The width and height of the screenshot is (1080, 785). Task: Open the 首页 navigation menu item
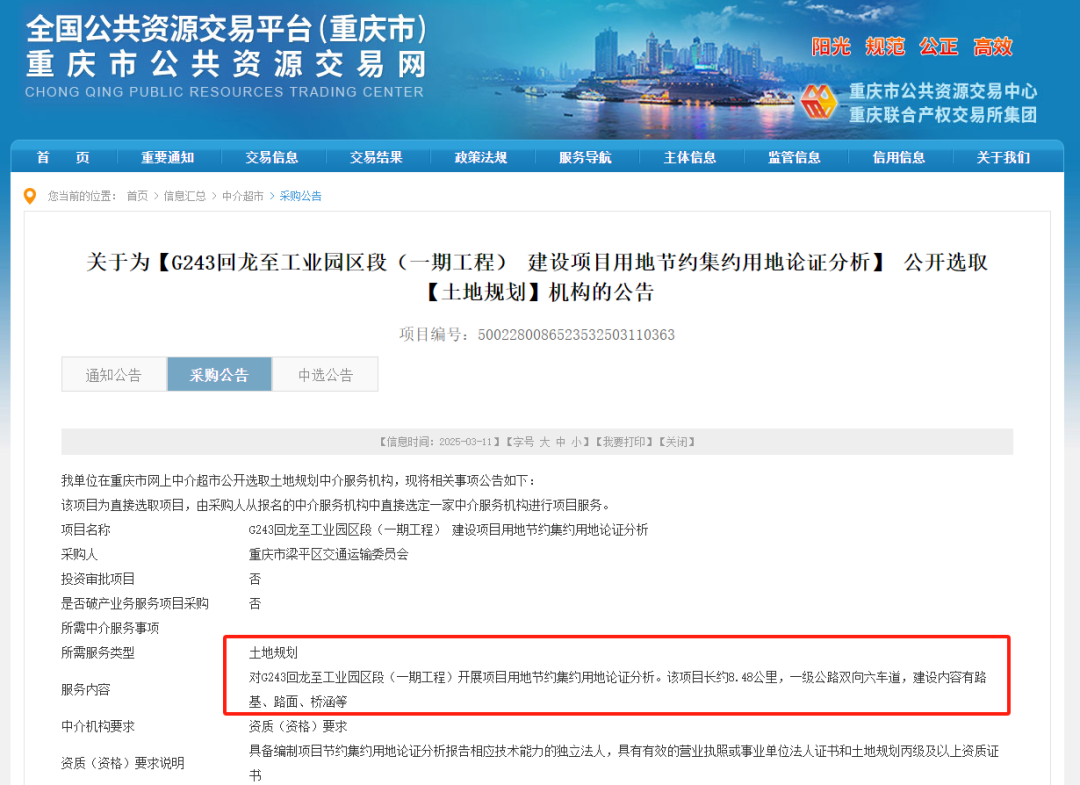click(x=63, y=158)
